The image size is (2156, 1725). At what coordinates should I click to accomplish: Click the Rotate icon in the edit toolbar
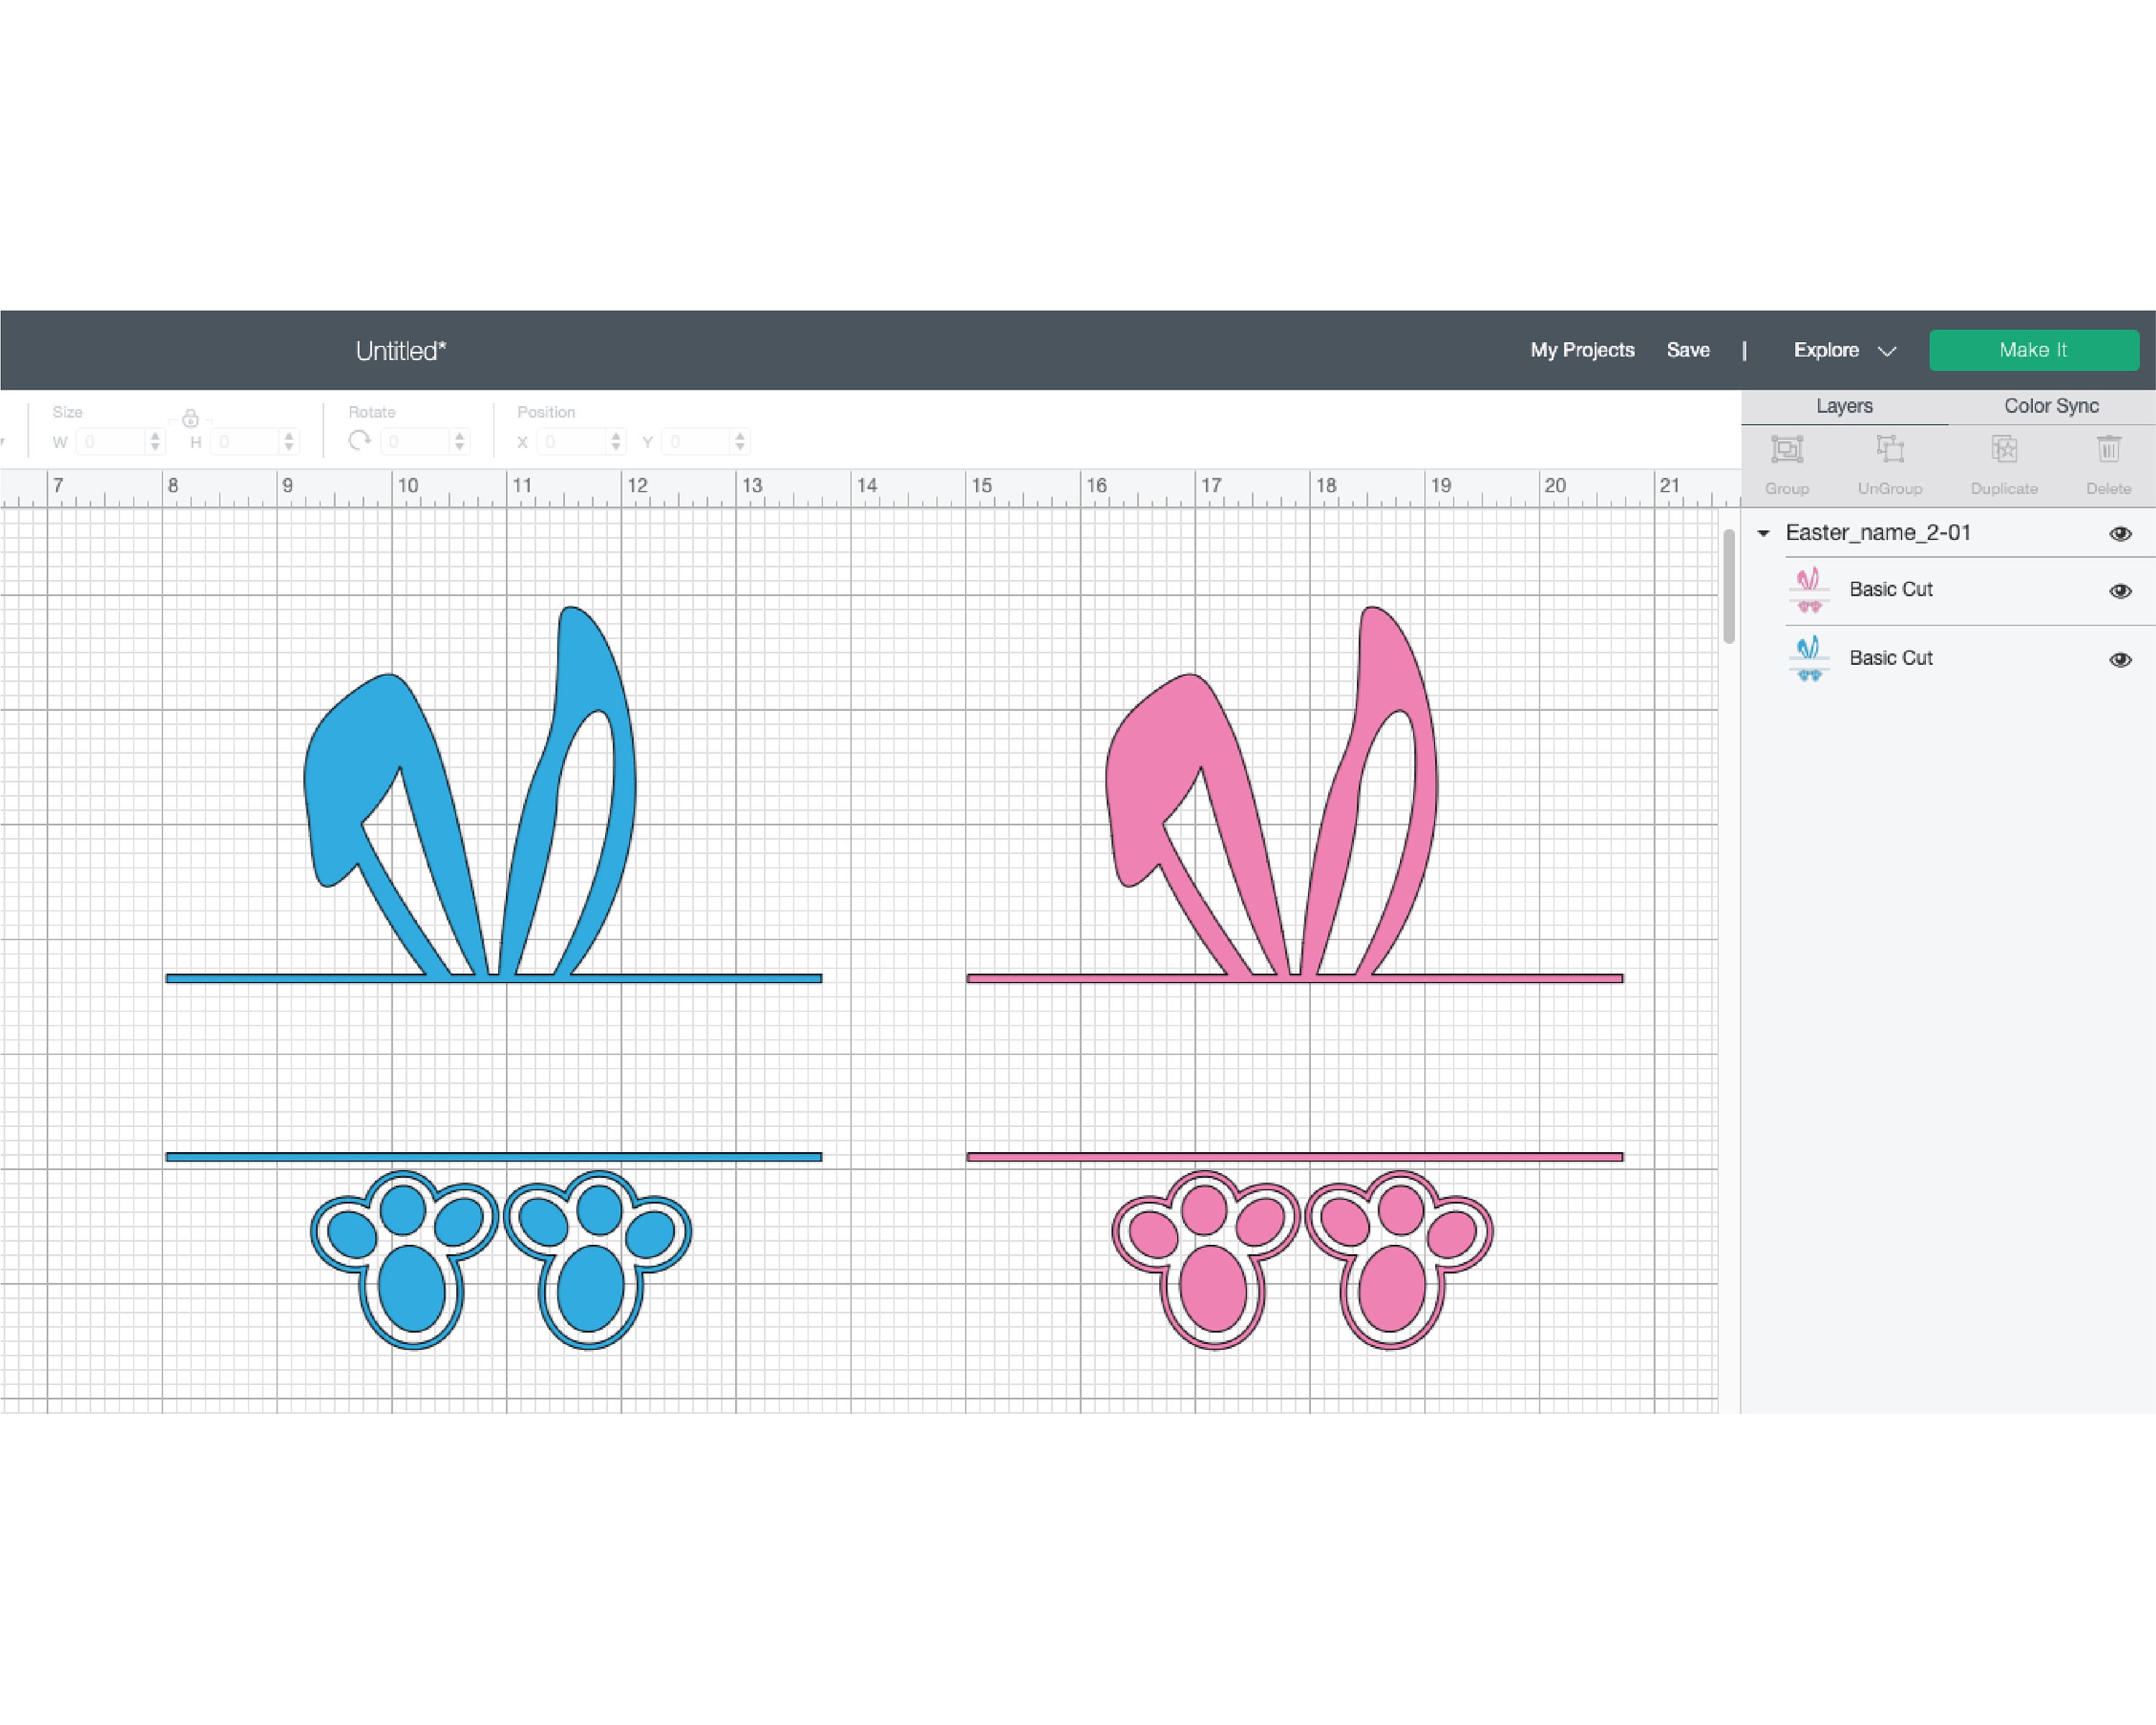pyautogui.click(x=359, y=440)
